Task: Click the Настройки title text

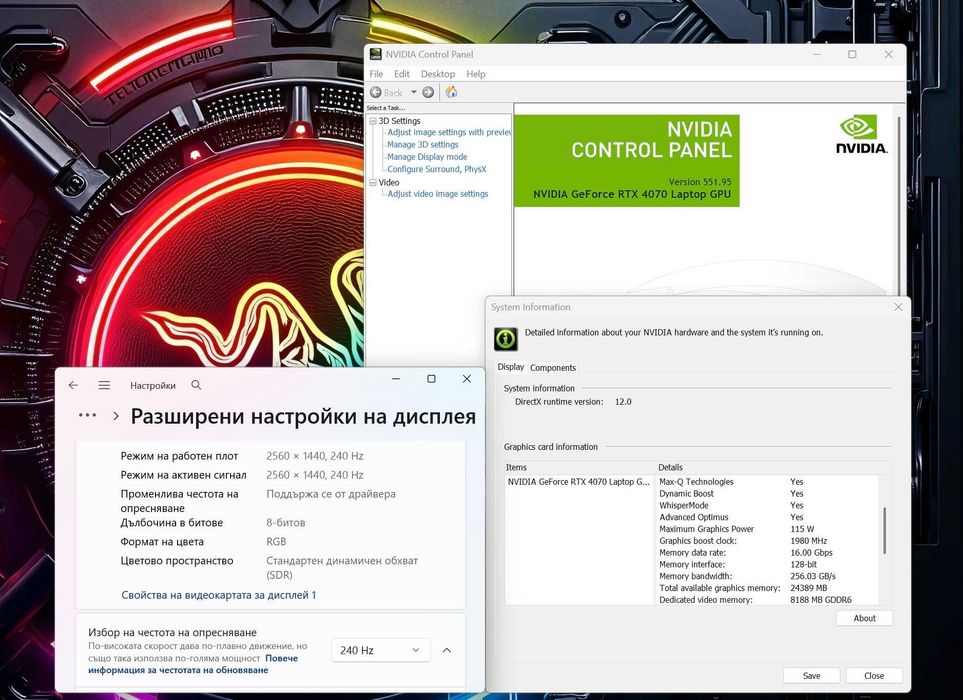Action: 153,386
